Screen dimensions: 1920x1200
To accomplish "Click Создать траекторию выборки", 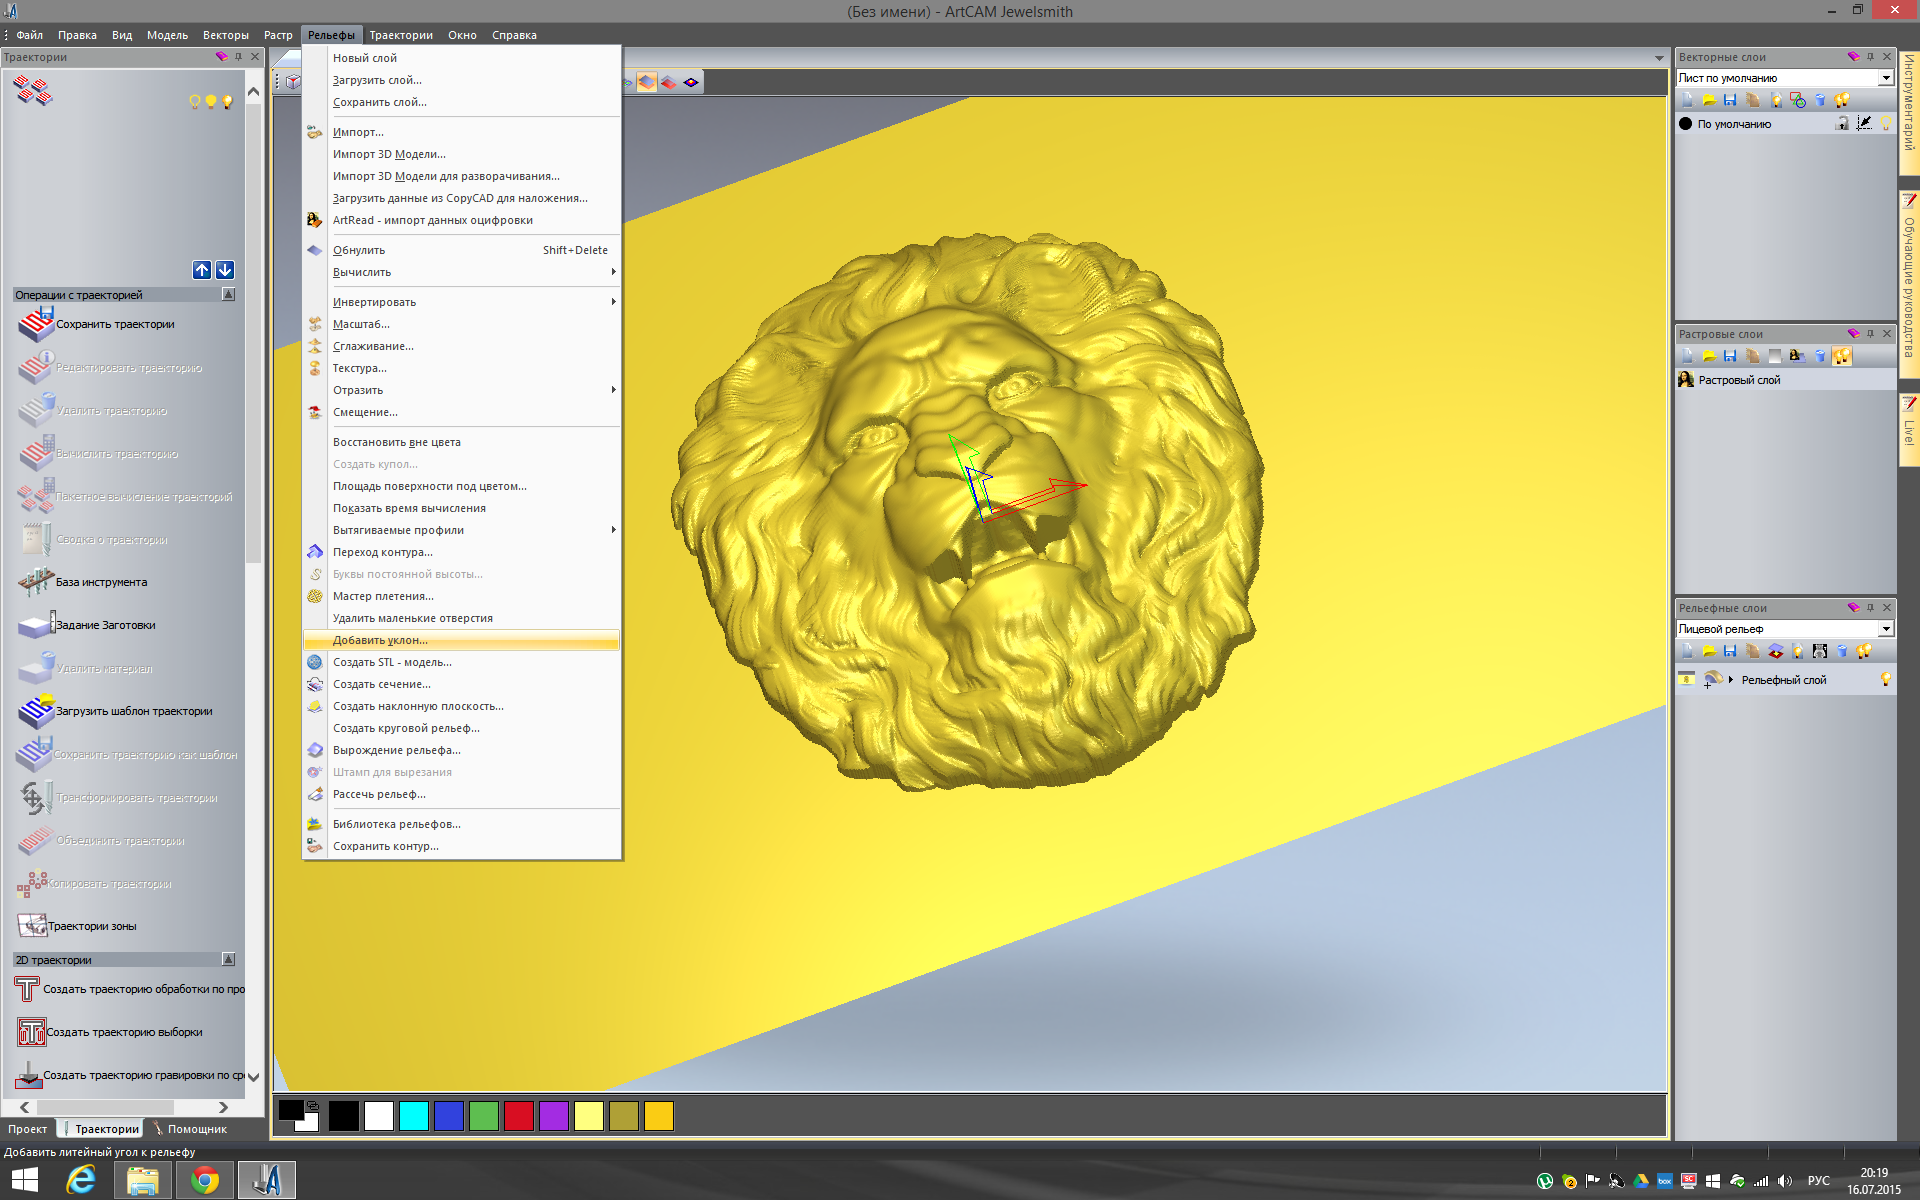I will pyautogui.click(x=124, y=1032).
